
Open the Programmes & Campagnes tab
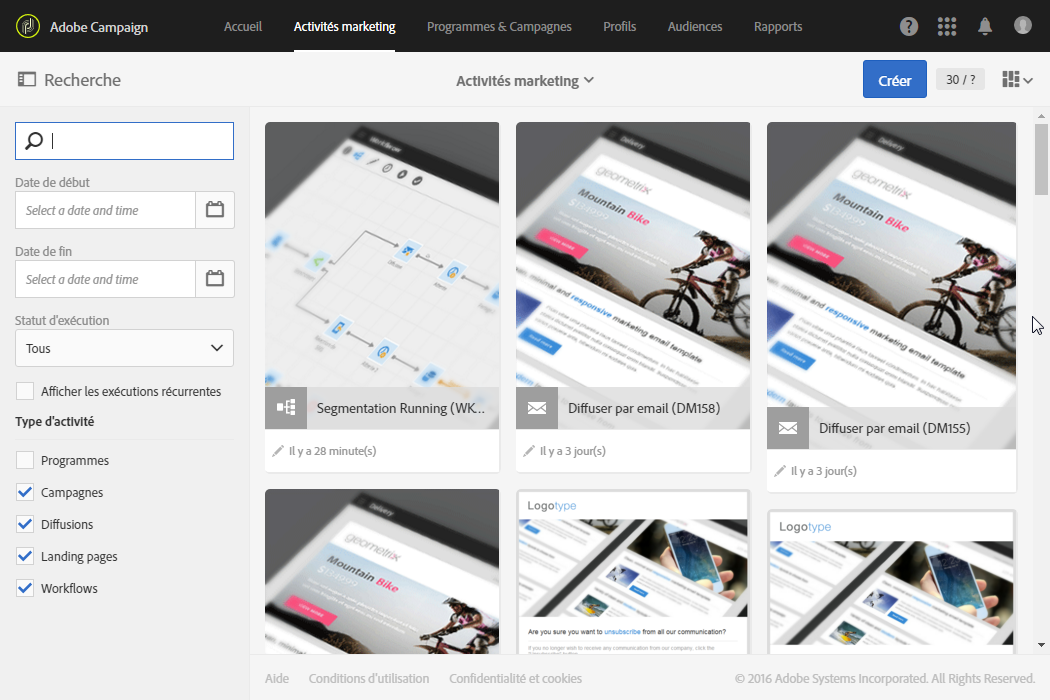click(x=499, y=27)
